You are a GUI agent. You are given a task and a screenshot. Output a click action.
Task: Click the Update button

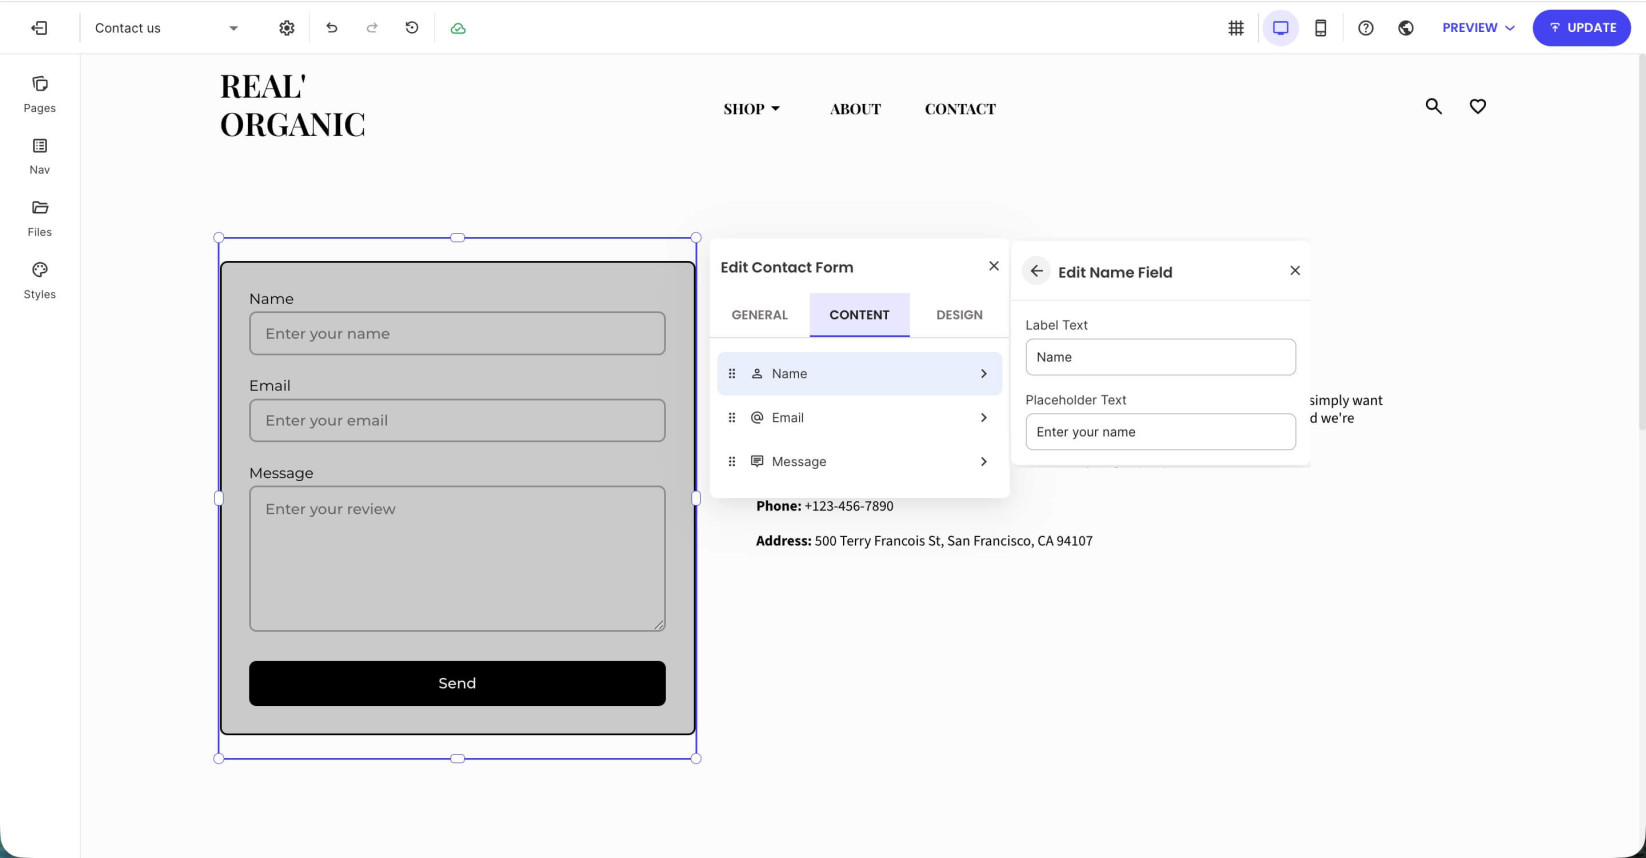point(1582,28)
